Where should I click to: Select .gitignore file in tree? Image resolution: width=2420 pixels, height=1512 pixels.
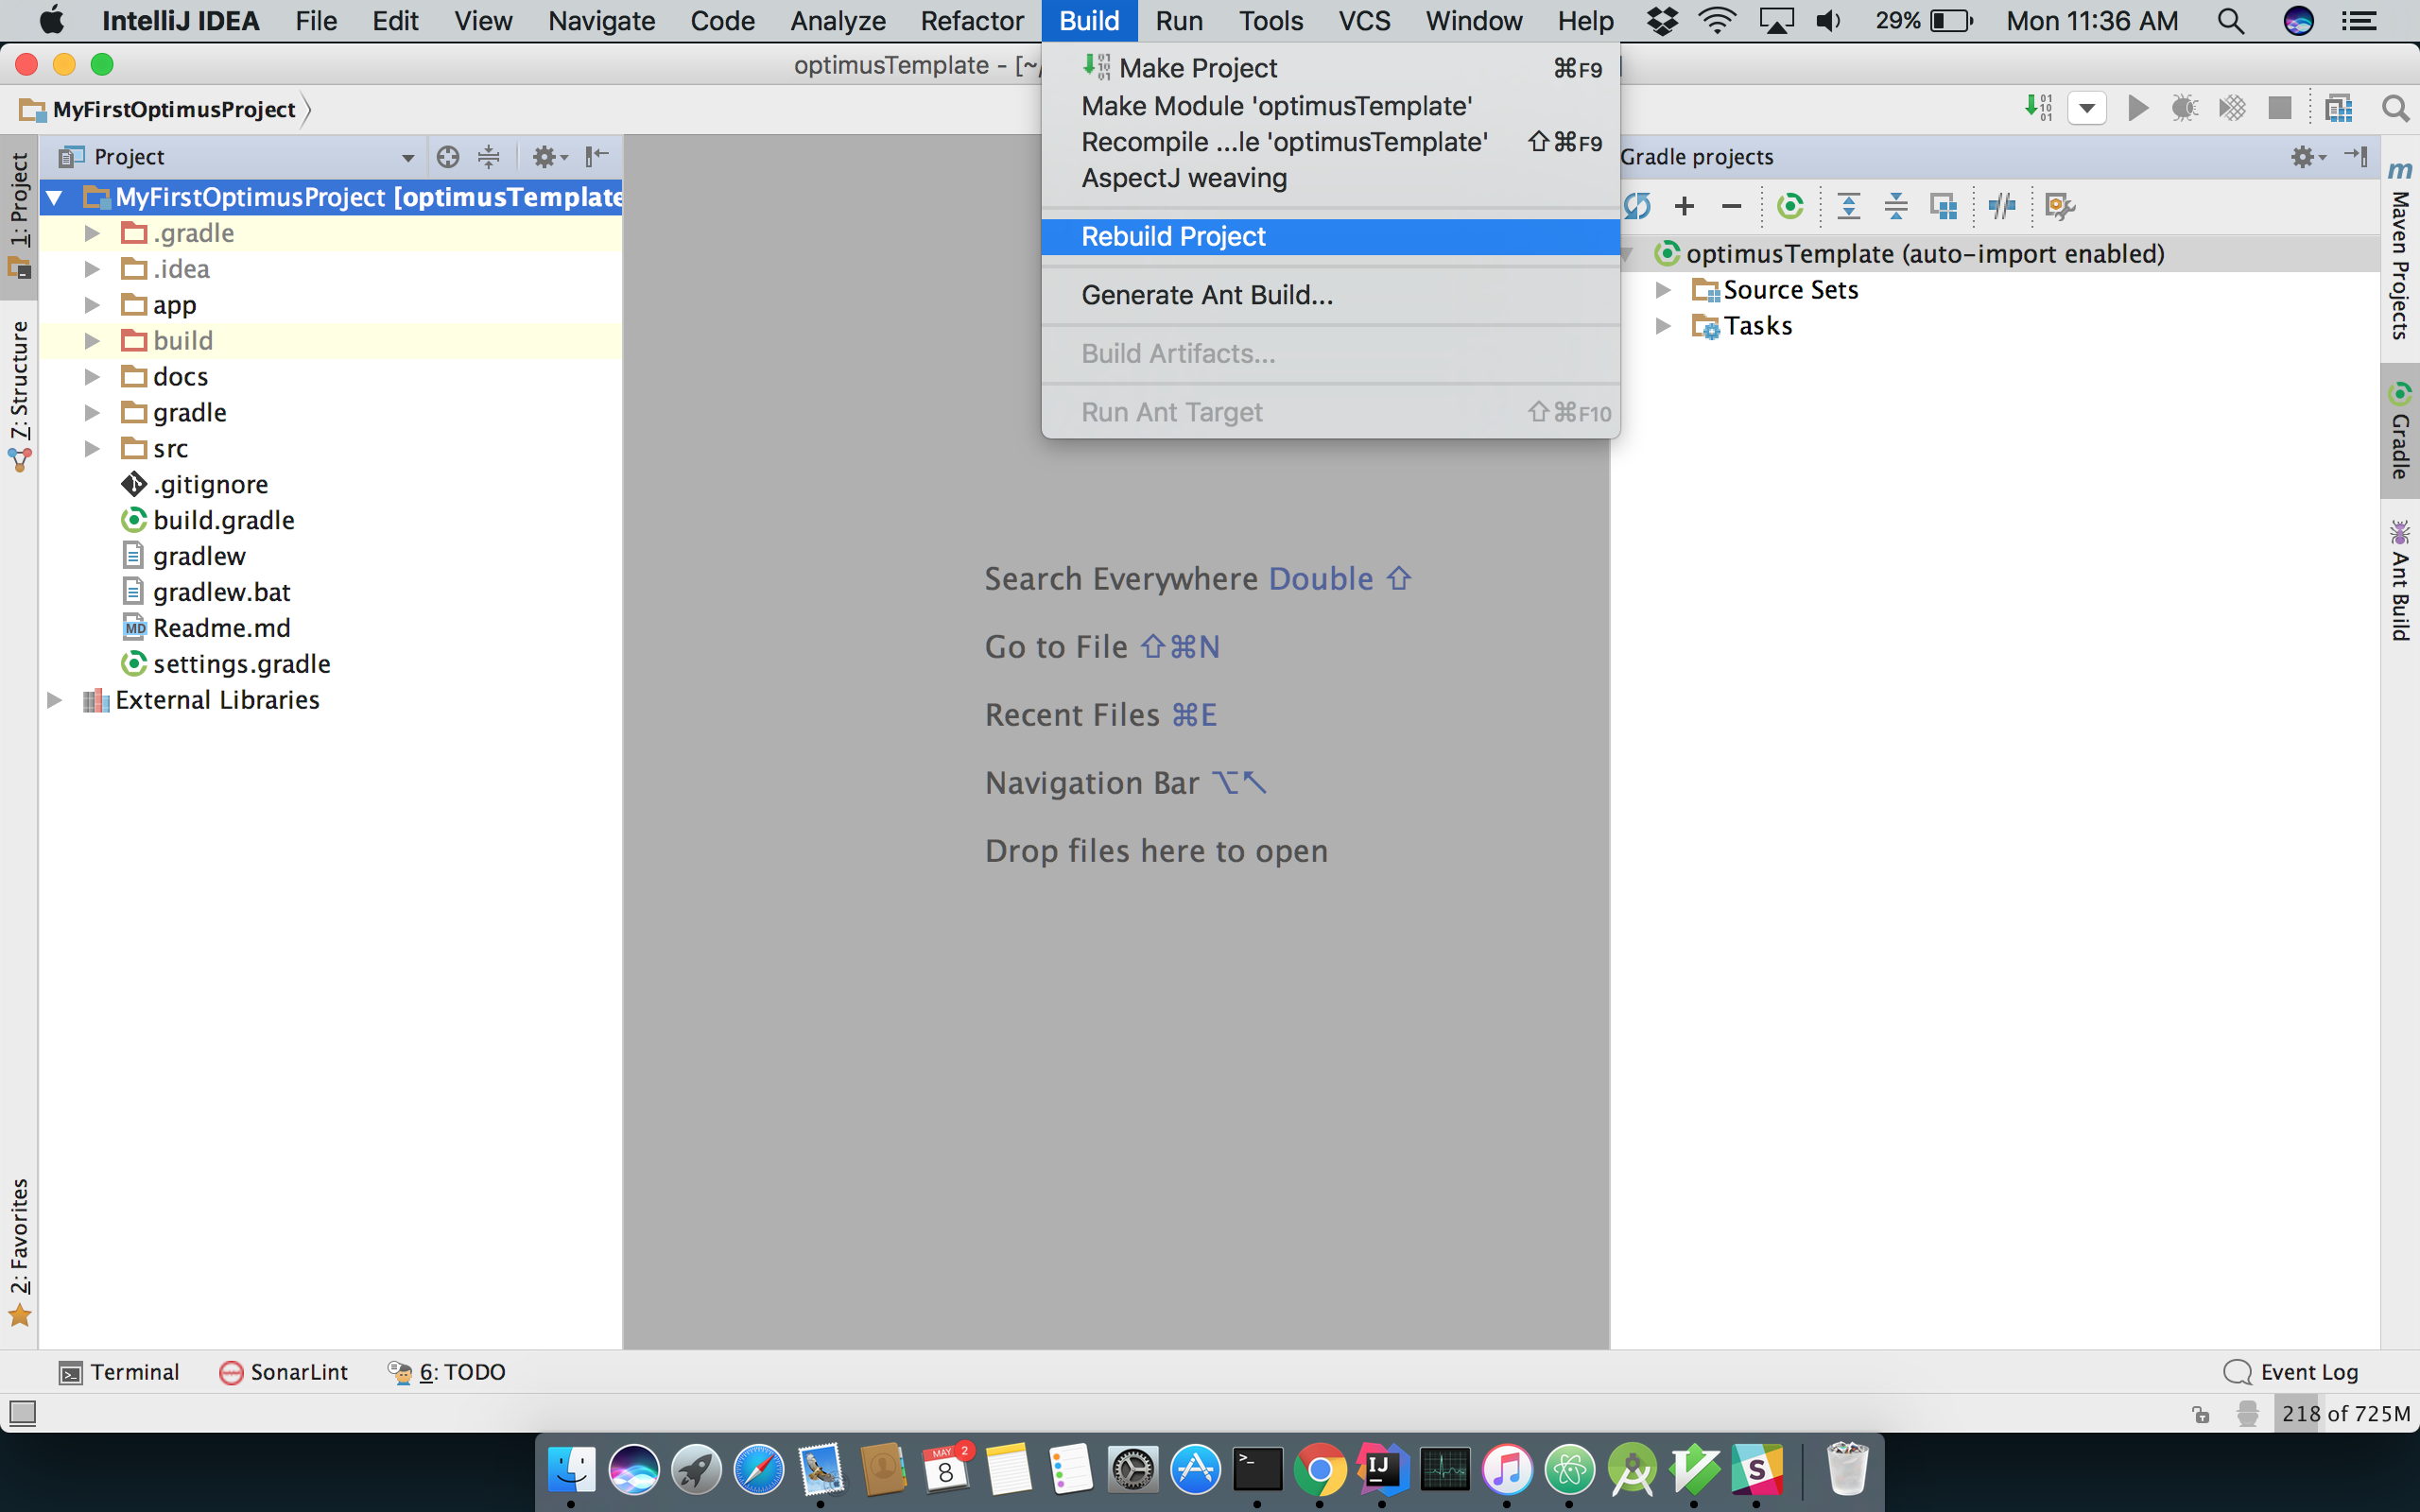tap(210, 485)
